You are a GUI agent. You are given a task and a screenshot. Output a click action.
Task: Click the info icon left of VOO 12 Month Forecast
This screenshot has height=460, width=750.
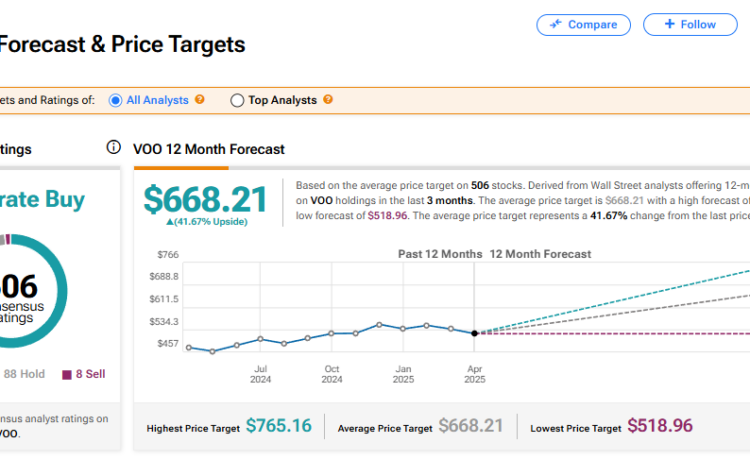coord(114,148)
